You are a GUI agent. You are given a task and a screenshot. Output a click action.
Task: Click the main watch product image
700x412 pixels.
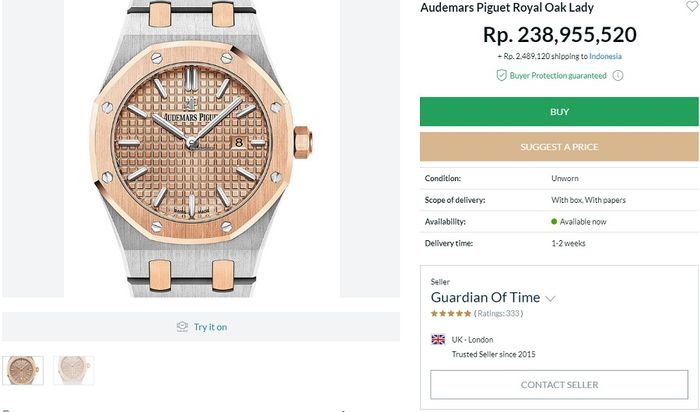pos(202,148)
